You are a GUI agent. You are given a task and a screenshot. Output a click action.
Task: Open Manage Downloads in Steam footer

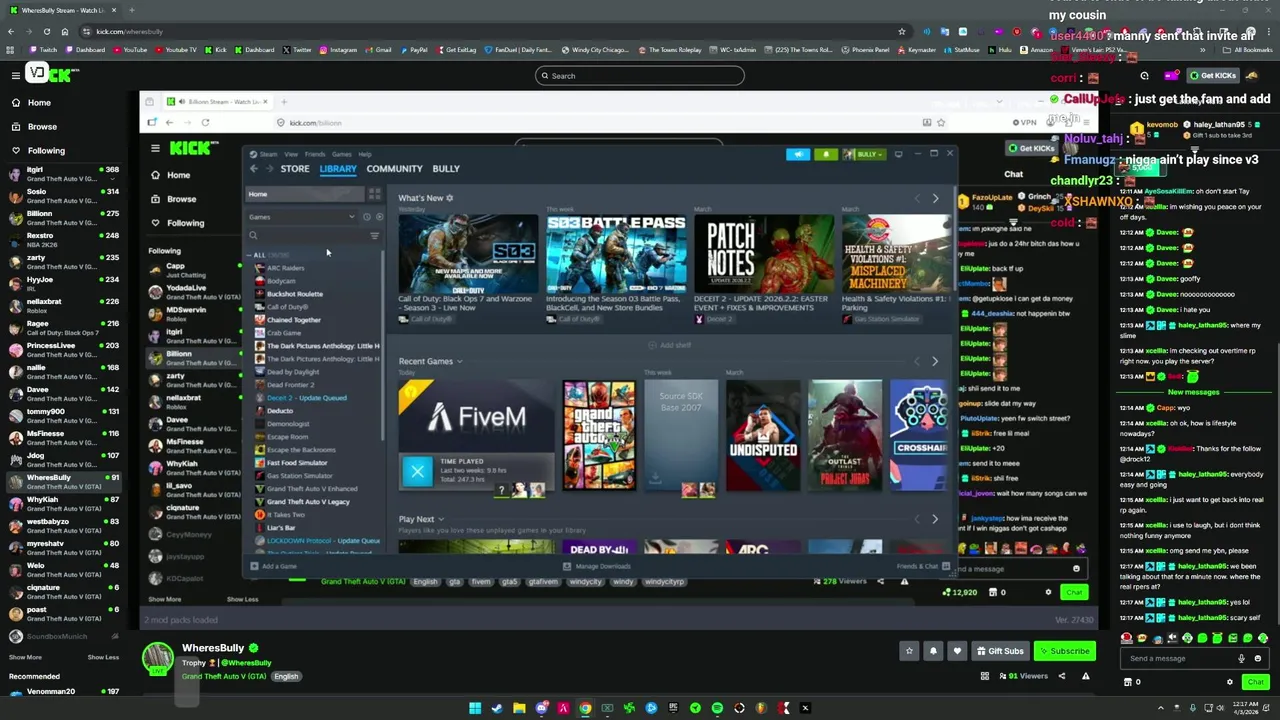(597, 567)
